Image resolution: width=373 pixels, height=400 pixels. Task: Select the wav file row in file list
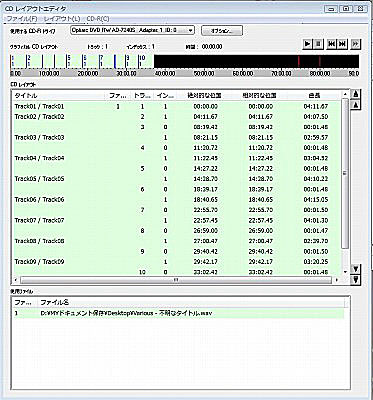point(179,313)
